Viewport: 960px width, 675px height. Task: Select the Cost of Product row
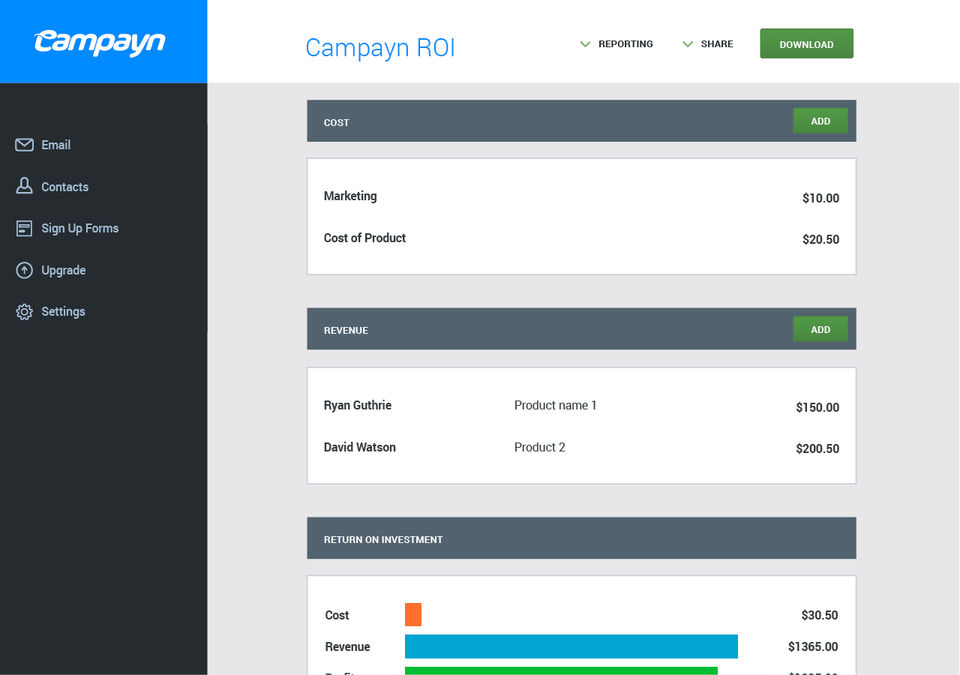tap(581, 238)
